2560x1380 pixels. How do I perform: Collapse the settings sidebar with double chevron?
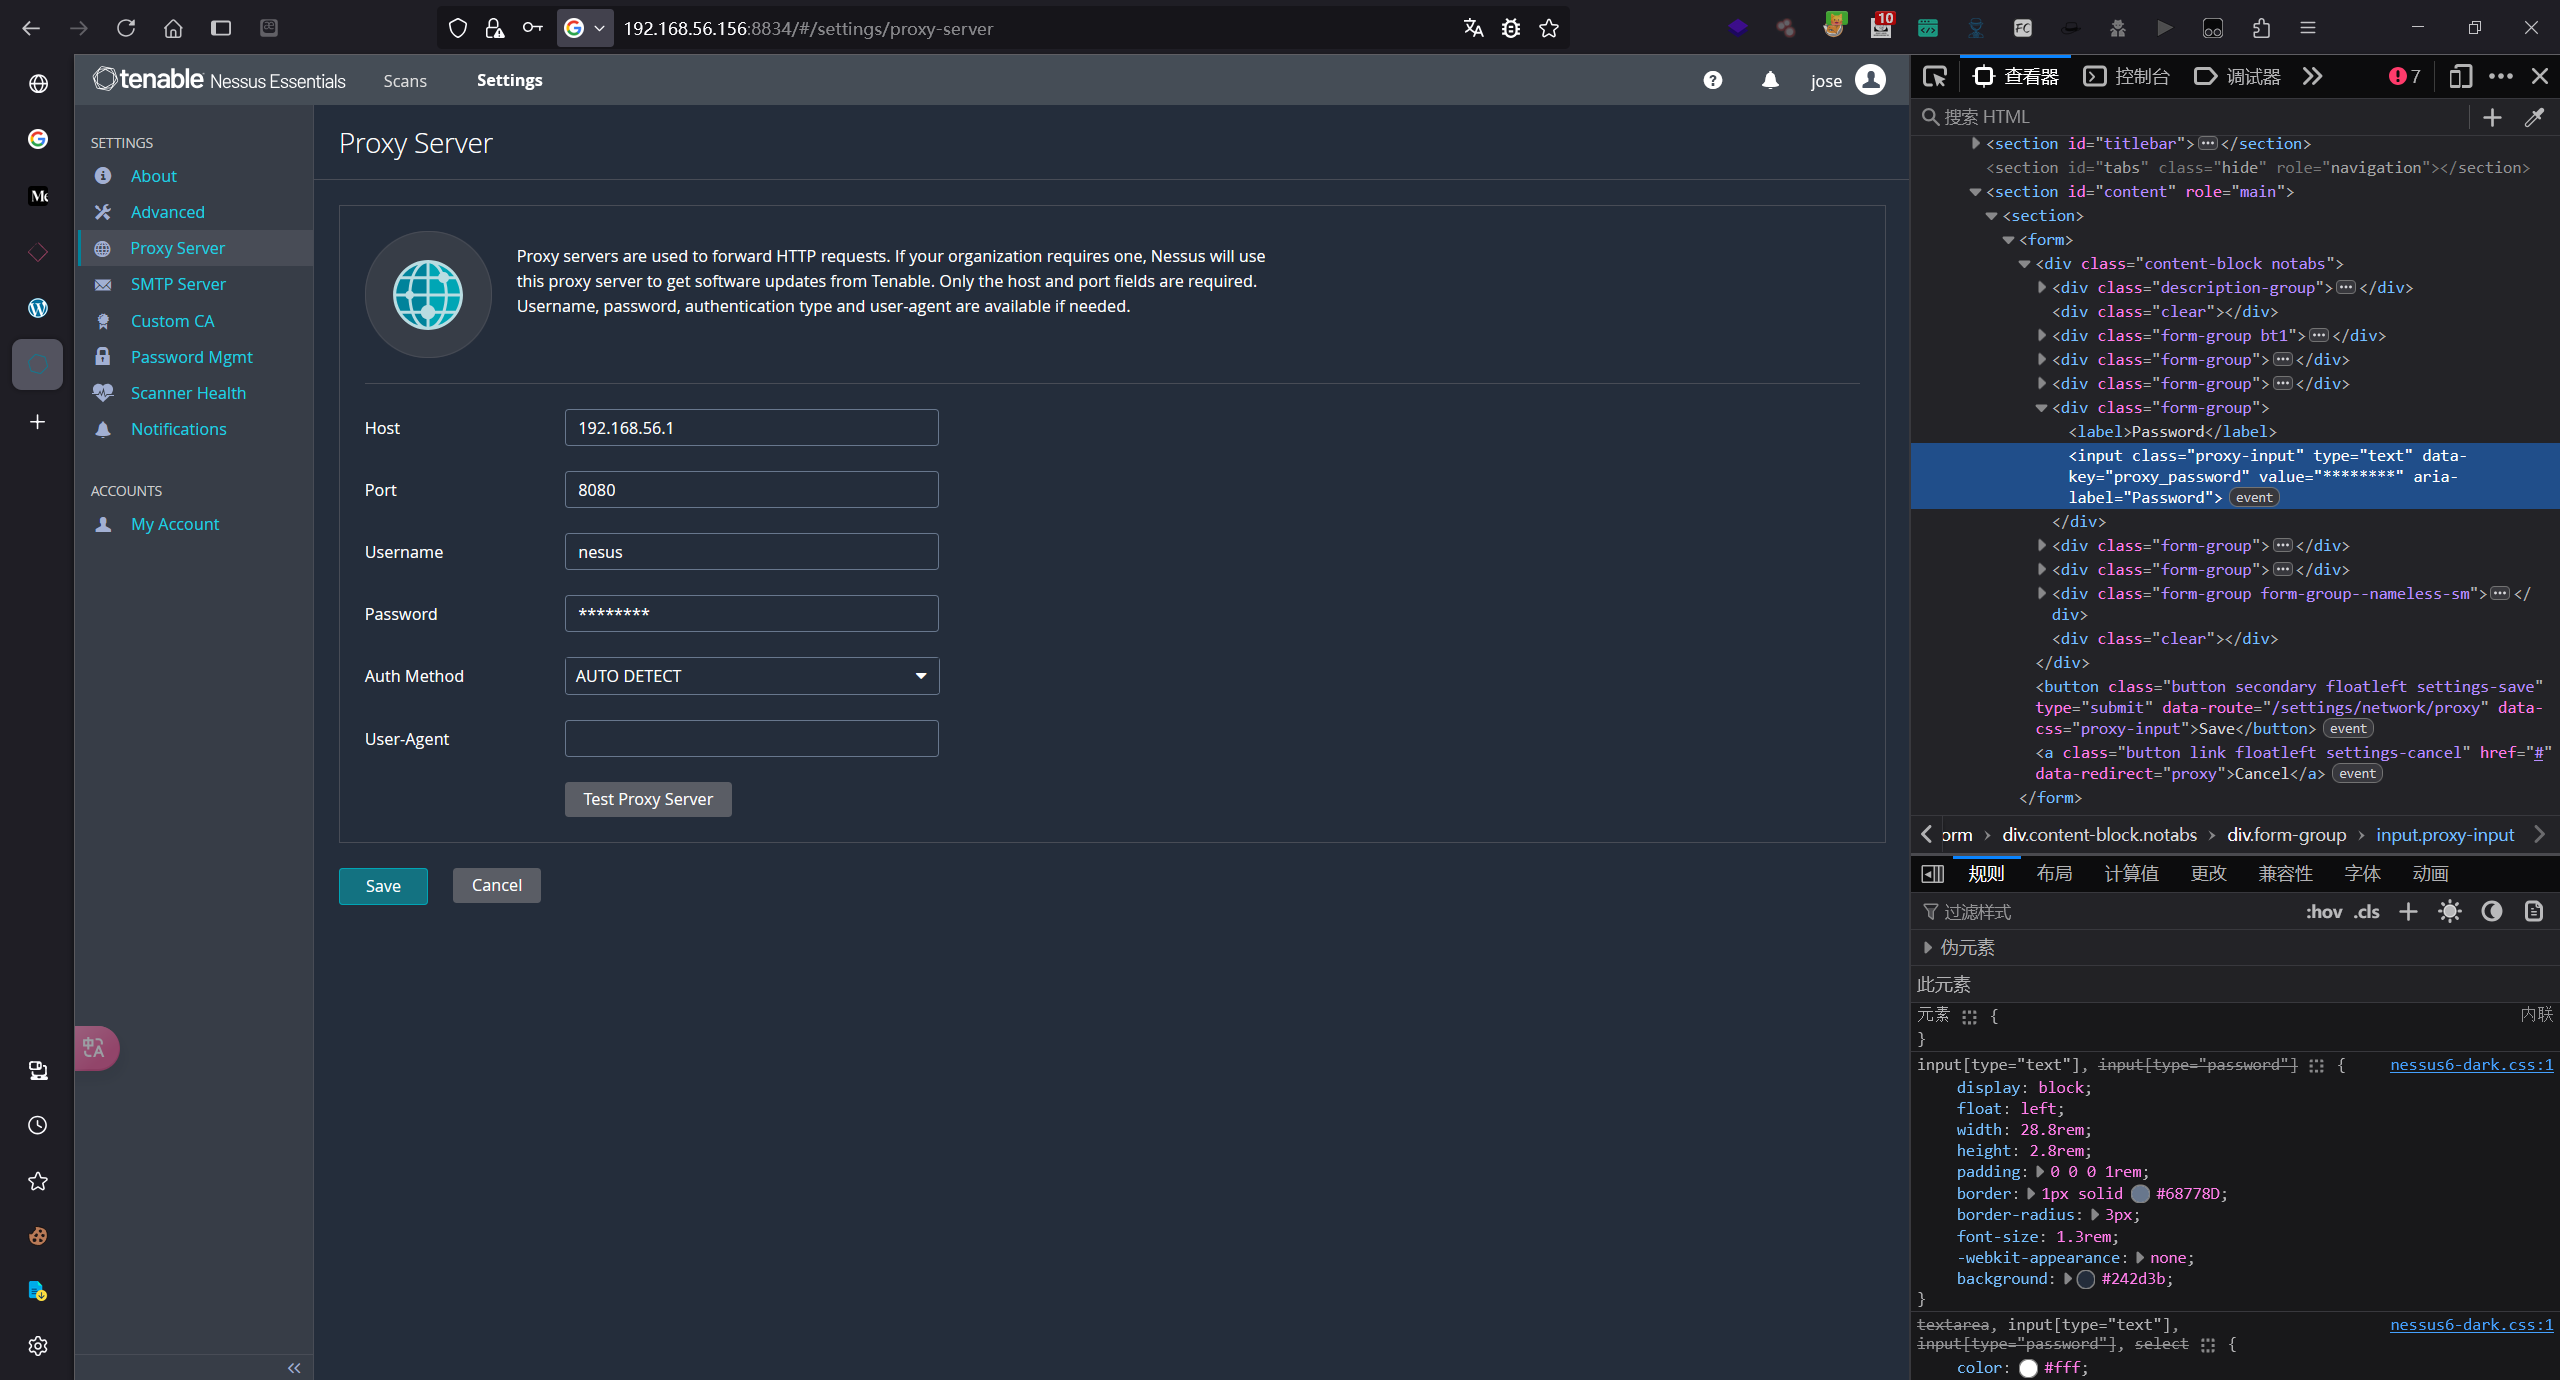tap(294, 1368)
